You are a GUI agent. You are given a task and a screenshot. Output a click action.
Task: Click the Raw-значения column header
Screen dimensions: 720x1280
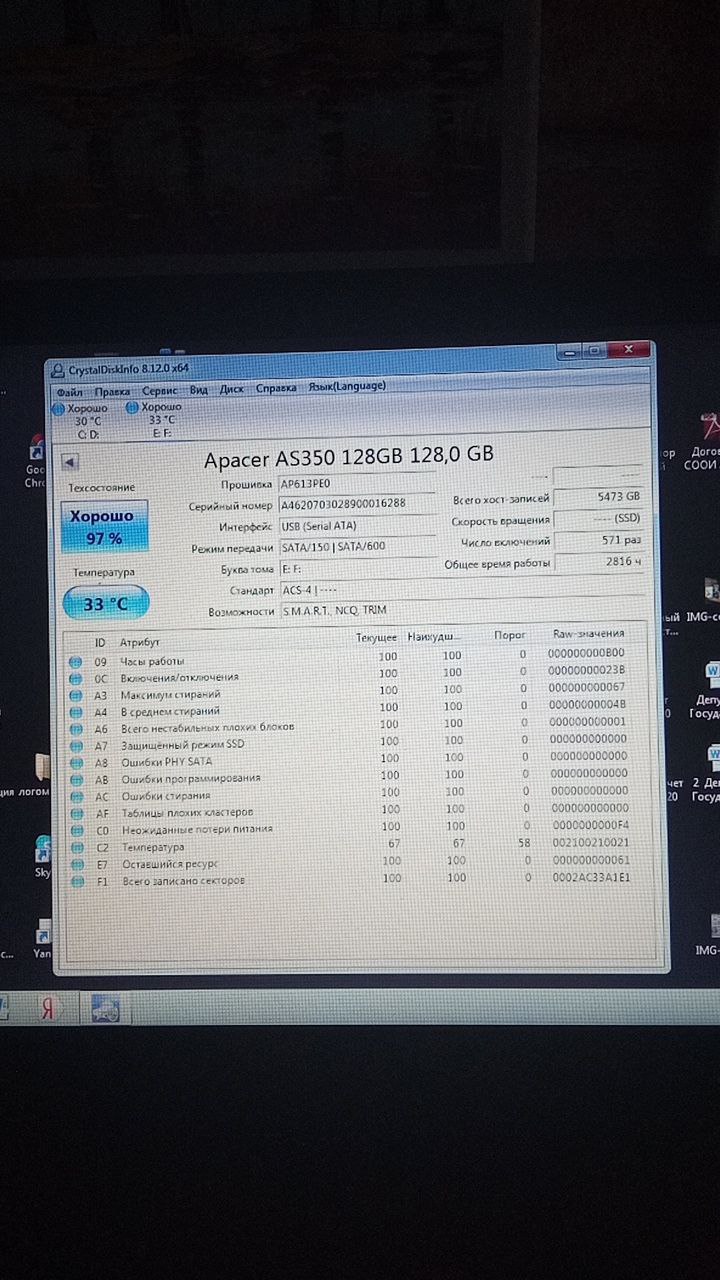click(589, 634)
